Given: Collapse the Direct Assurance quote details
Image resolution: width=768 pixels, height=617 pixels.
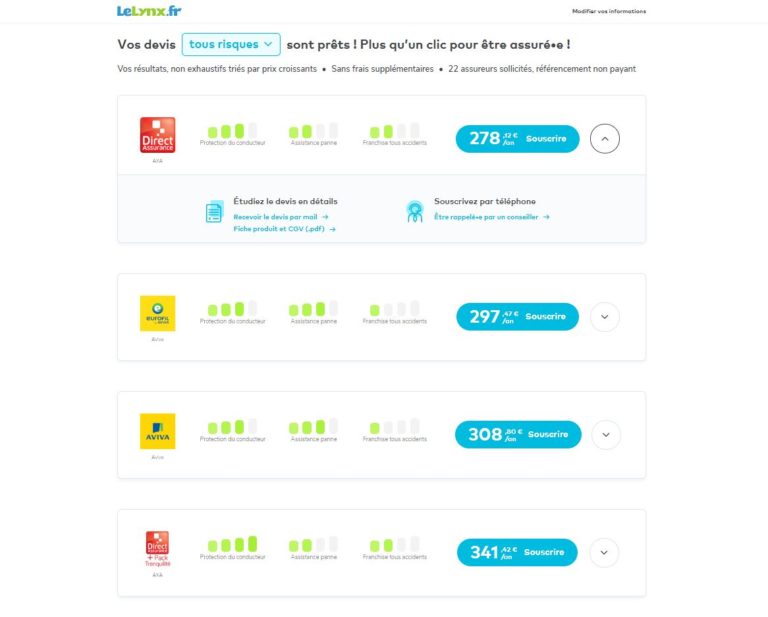Looking at the screenshot, I should pyautogui.click(x=605, y=139).
